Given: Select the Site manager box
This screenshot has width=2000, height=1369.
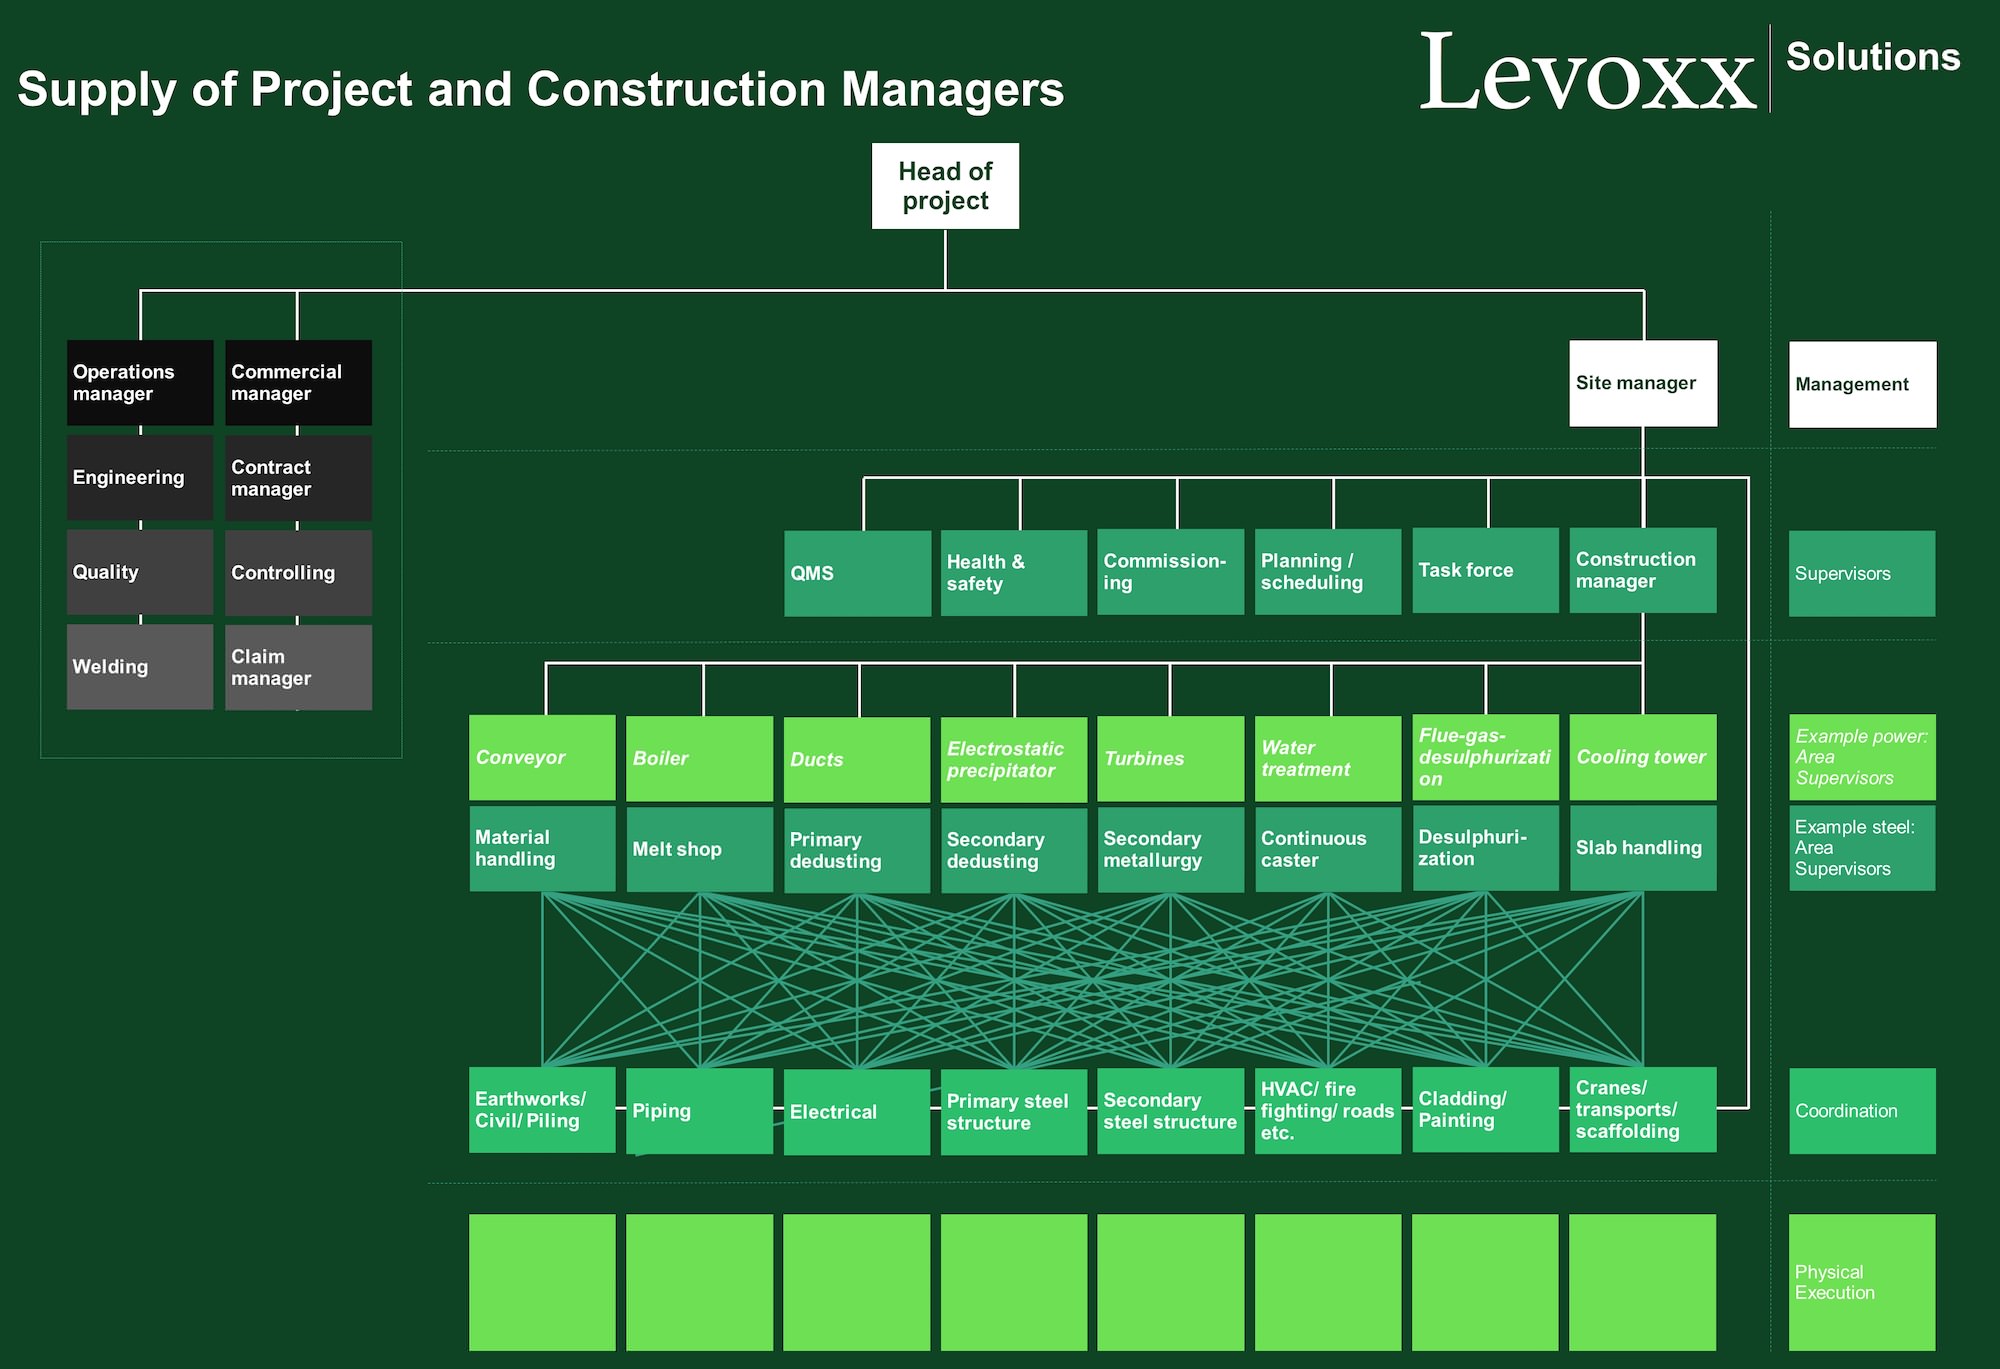Looking at the screenshot, I should 1643,383.
